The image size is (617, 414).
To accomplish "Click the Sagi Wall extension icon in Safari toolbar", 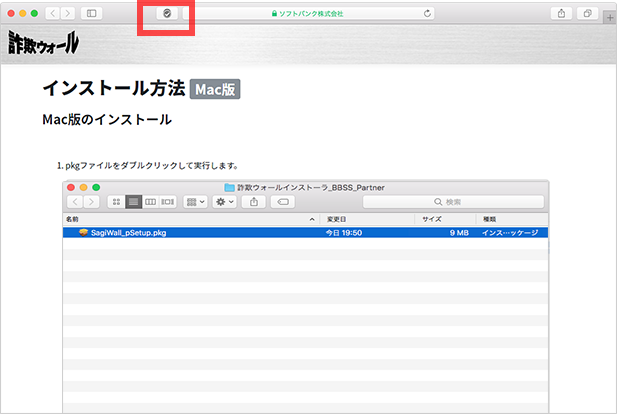I will 167,14.
